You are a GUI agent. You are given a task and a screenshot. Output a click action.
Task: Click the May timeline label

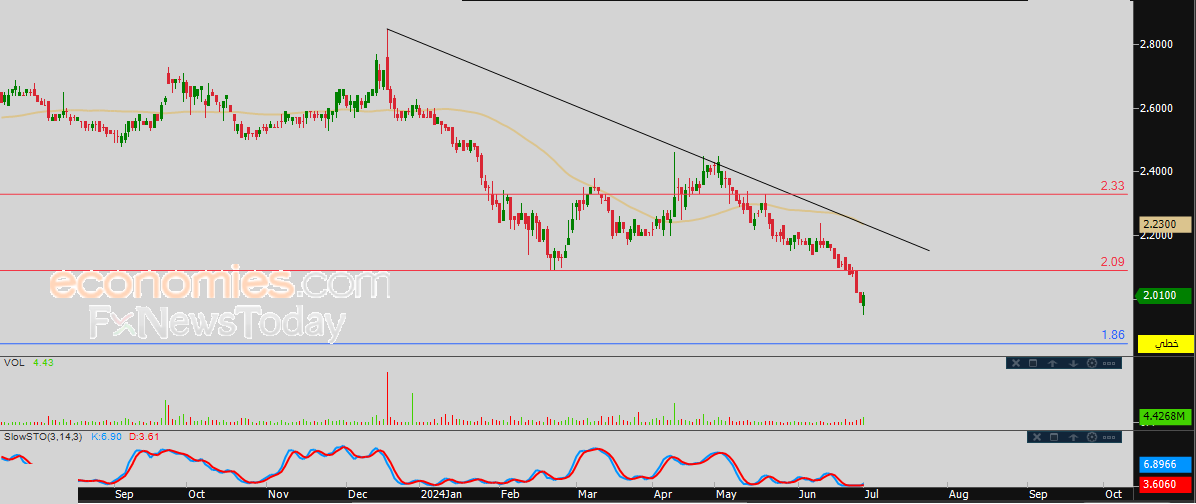point(727,494)
